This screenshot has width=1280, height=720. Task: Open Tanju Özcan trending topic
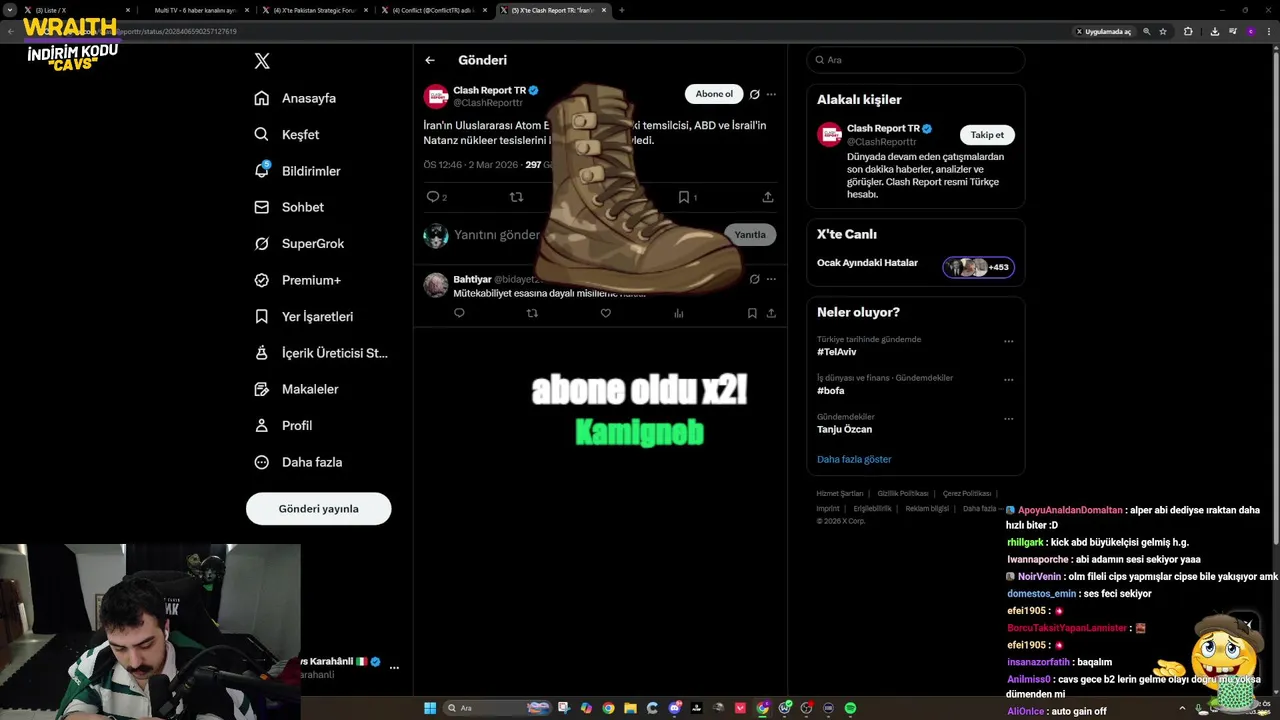[844, 429]
